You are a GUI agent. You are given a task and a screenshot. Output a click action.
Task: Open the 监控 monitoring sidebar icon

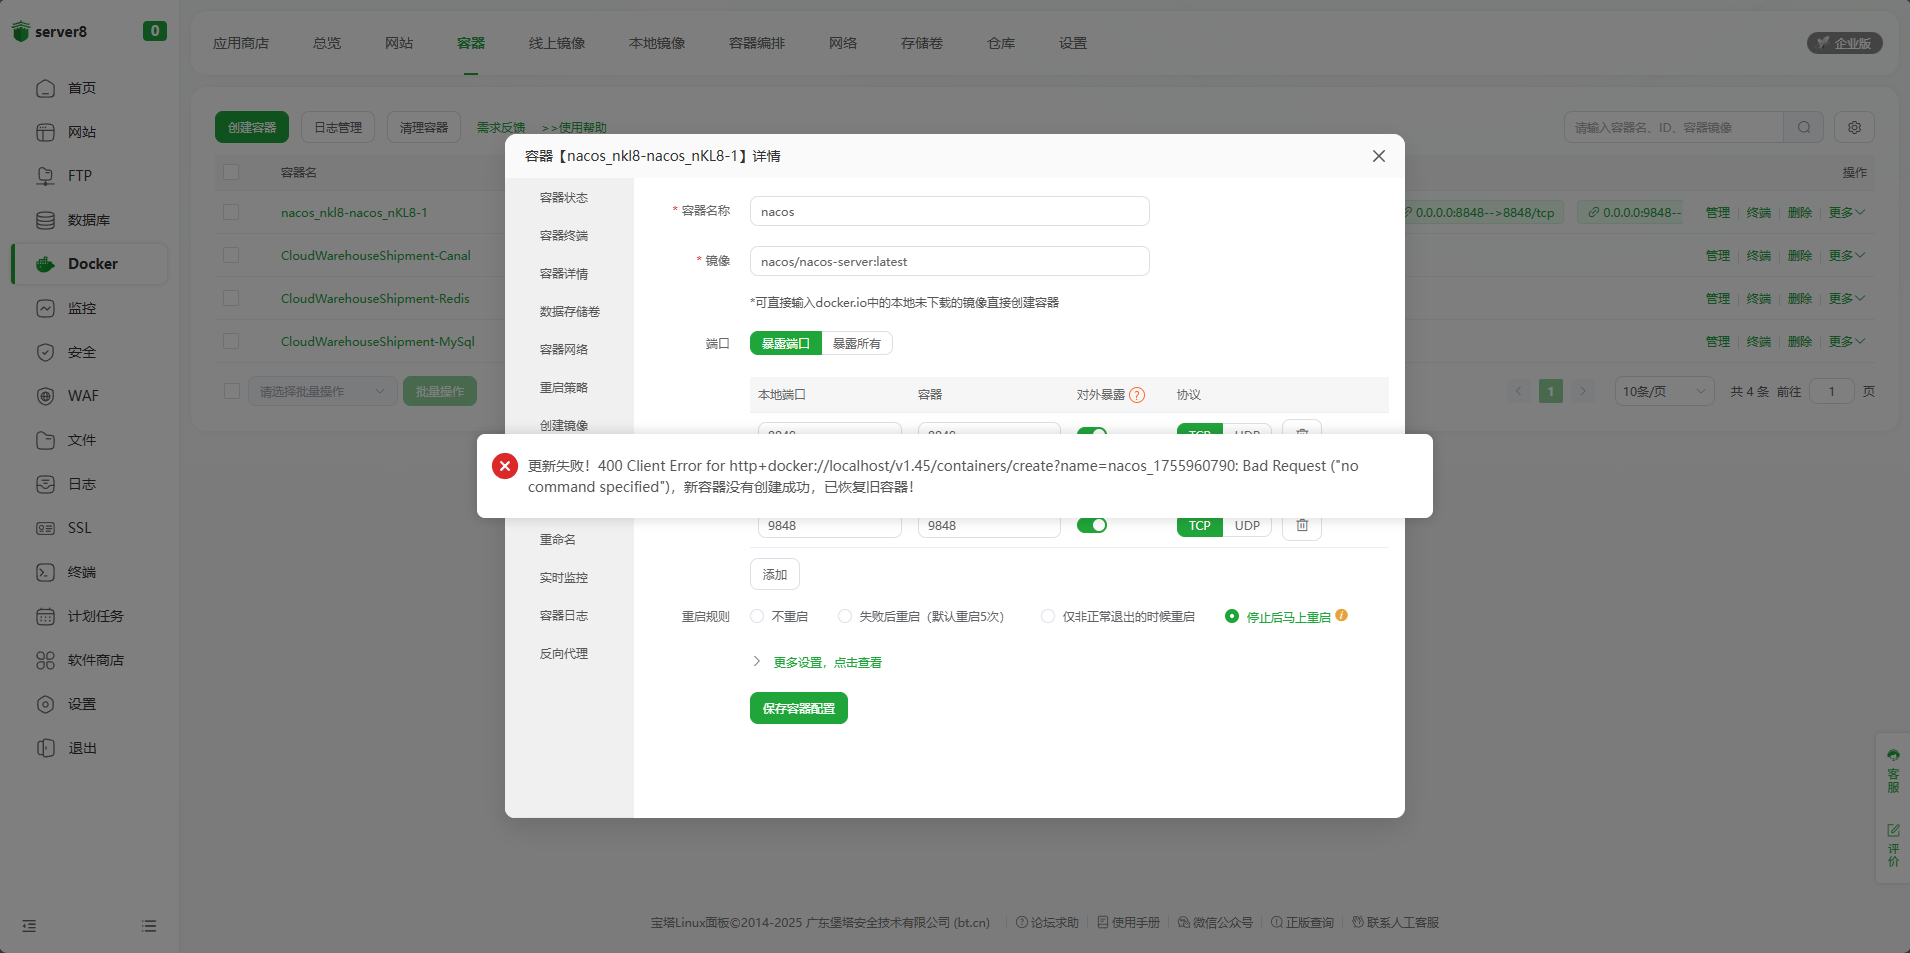pos(46,308)
